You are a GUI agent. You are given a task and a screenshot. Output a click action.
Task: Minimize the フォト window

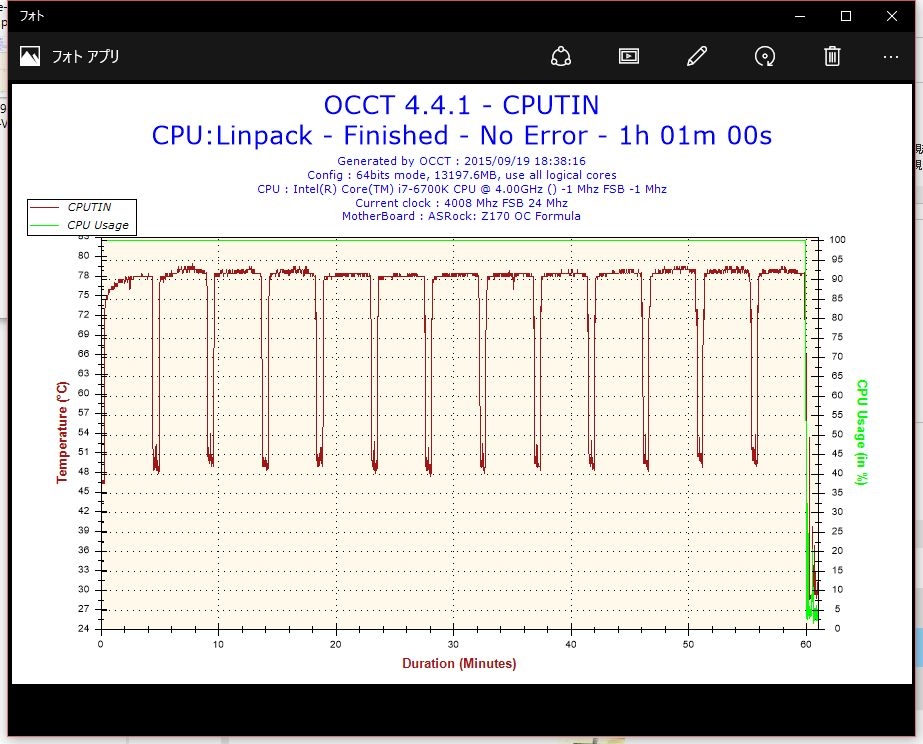pyautogui.click(x=799, y=16)
